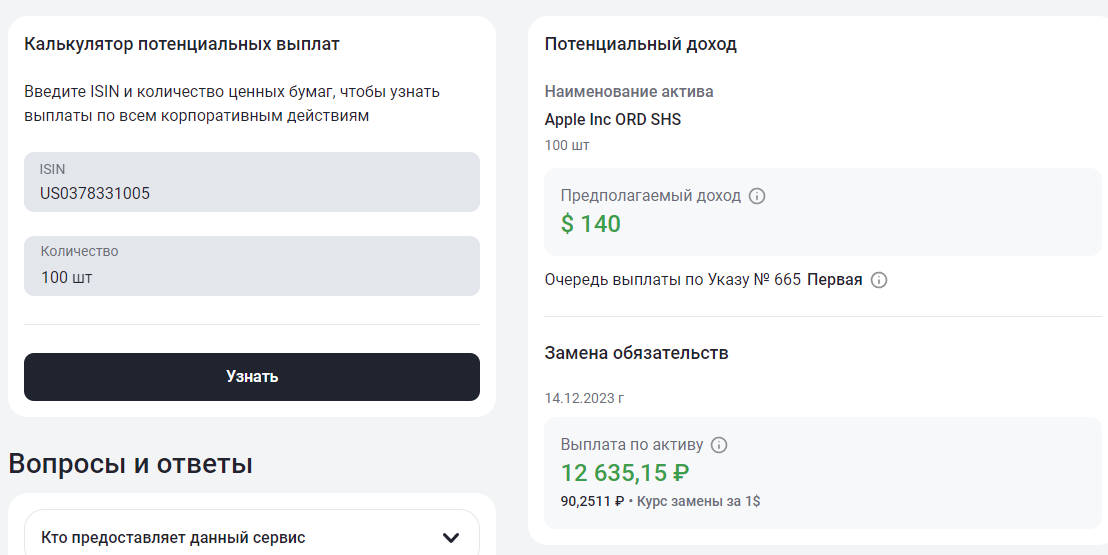Click the Наименование актива label
This screenshot has height=555, width=1108.
[629, 92]
